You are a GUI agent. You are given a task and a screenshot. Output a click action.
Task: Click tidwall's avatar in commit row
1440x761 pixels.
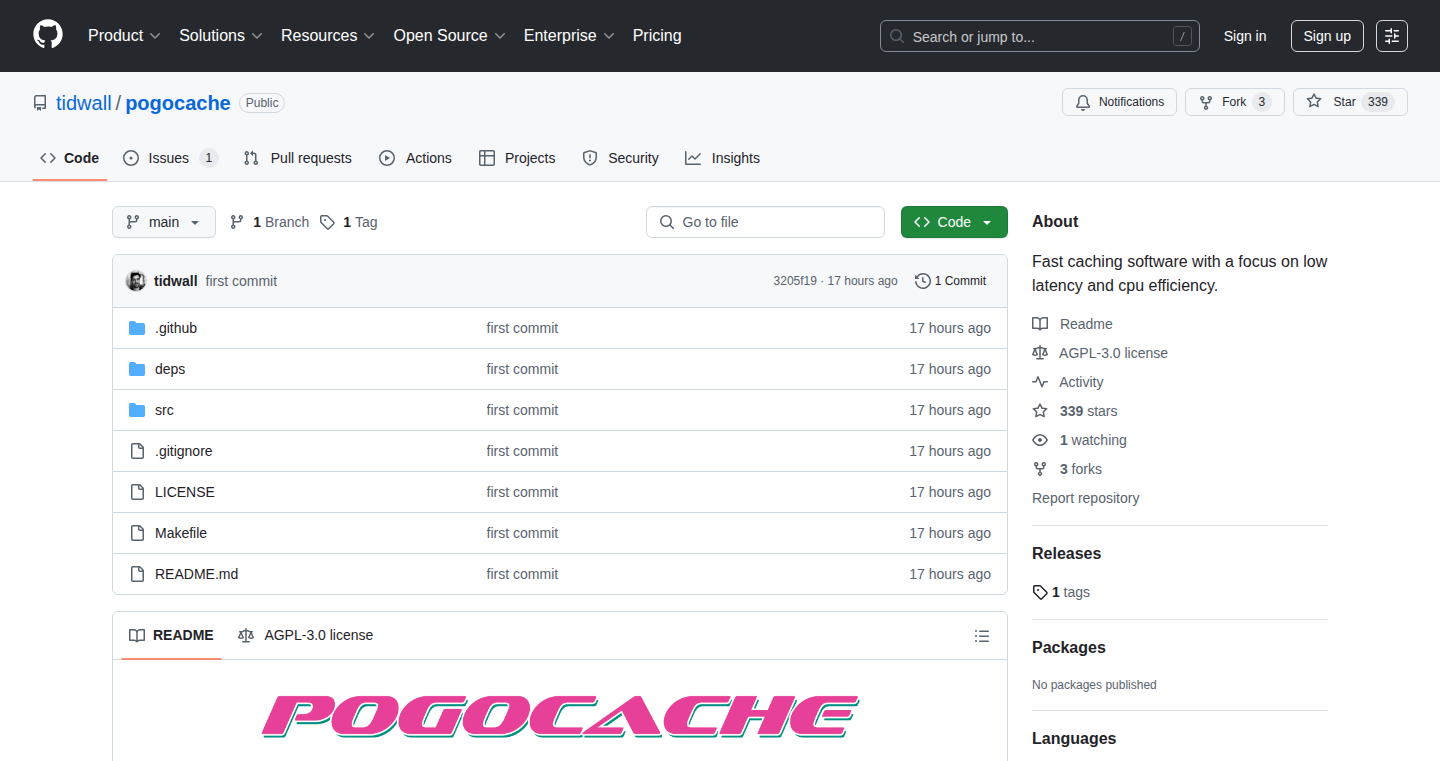tap(136, 281)
